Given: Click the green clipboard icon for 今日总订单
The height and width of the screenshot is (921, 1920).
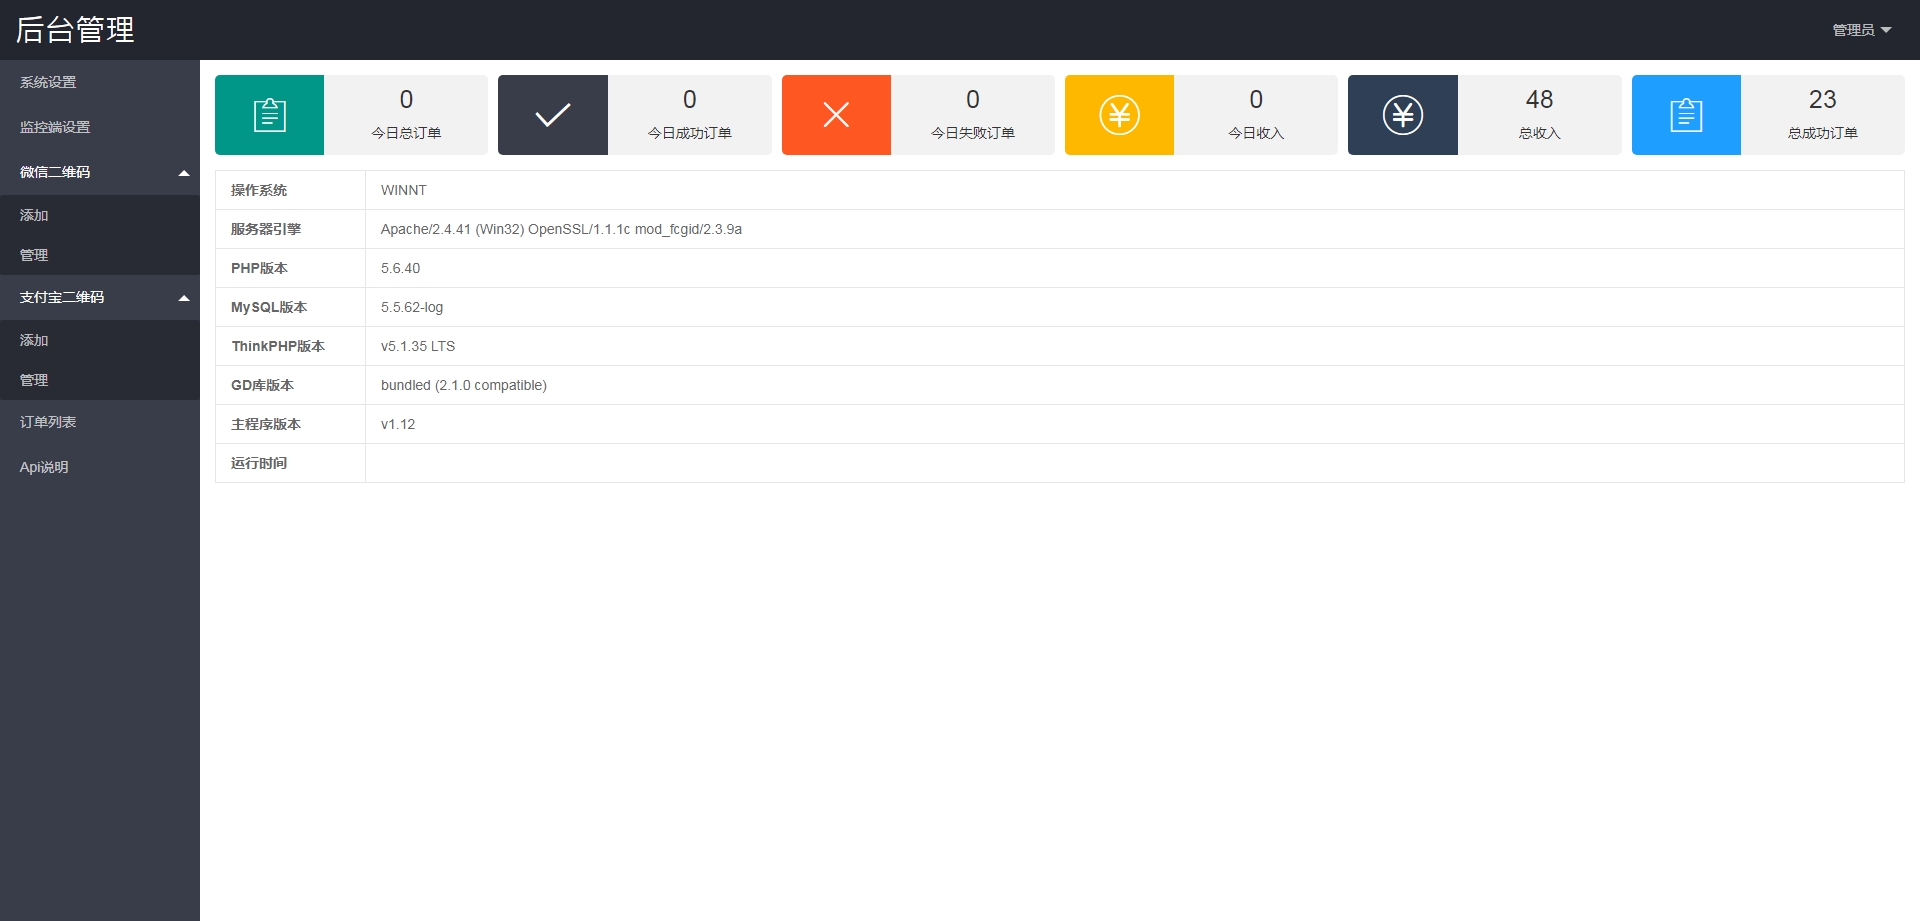Looking at the screenshot, I should click(269, 115).
